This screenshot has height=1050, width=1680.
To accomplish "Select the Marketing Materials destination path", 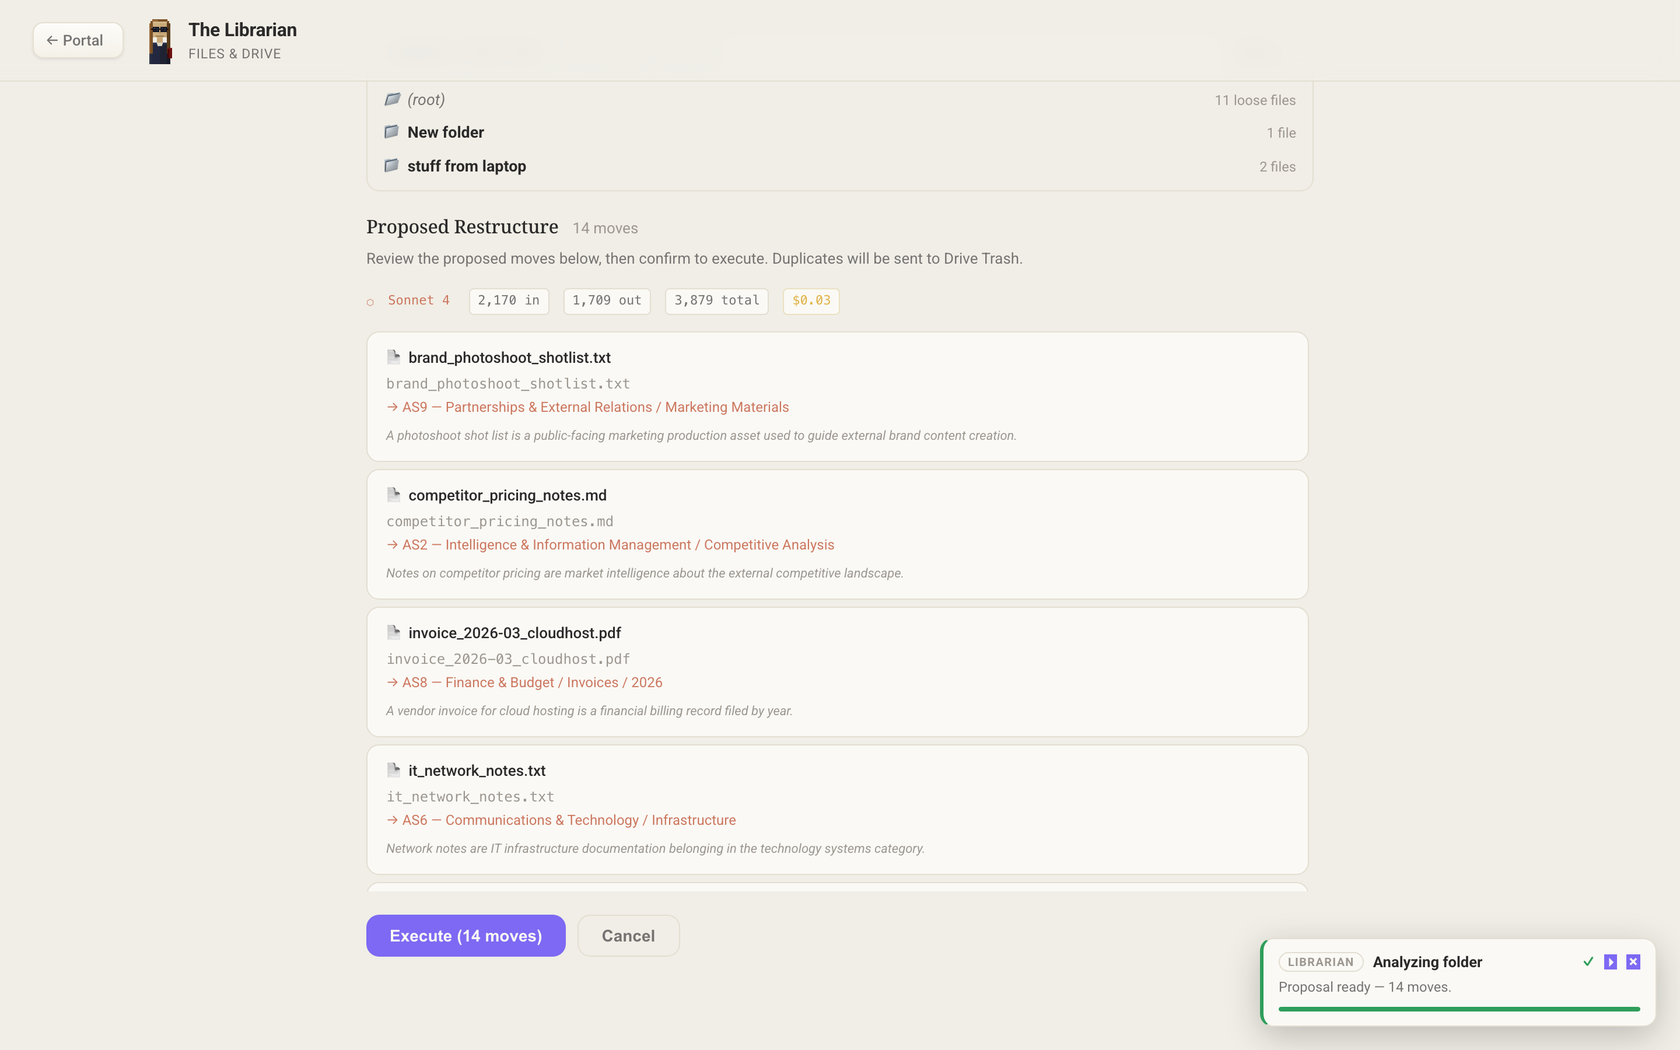I will point(588,407).
